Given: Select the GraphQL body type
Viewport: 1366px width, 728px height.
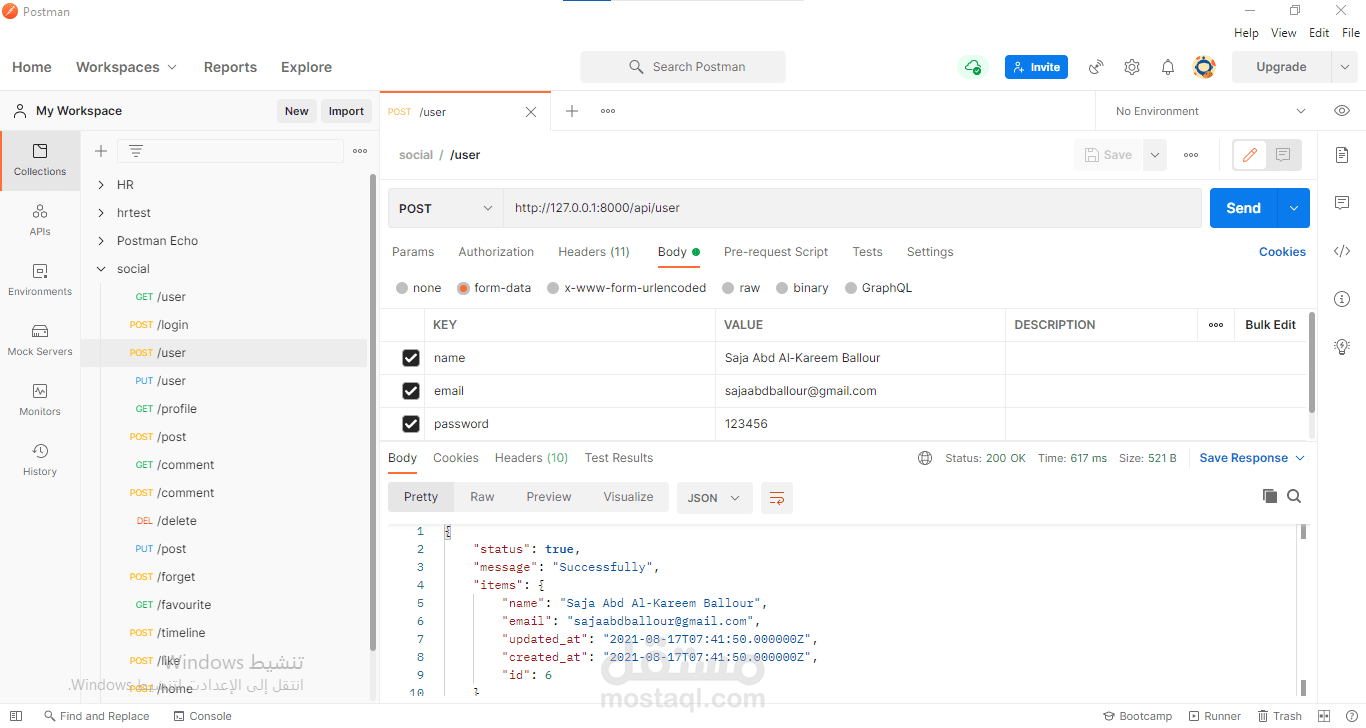Looking at the screenshot, I should coord(851,288).
